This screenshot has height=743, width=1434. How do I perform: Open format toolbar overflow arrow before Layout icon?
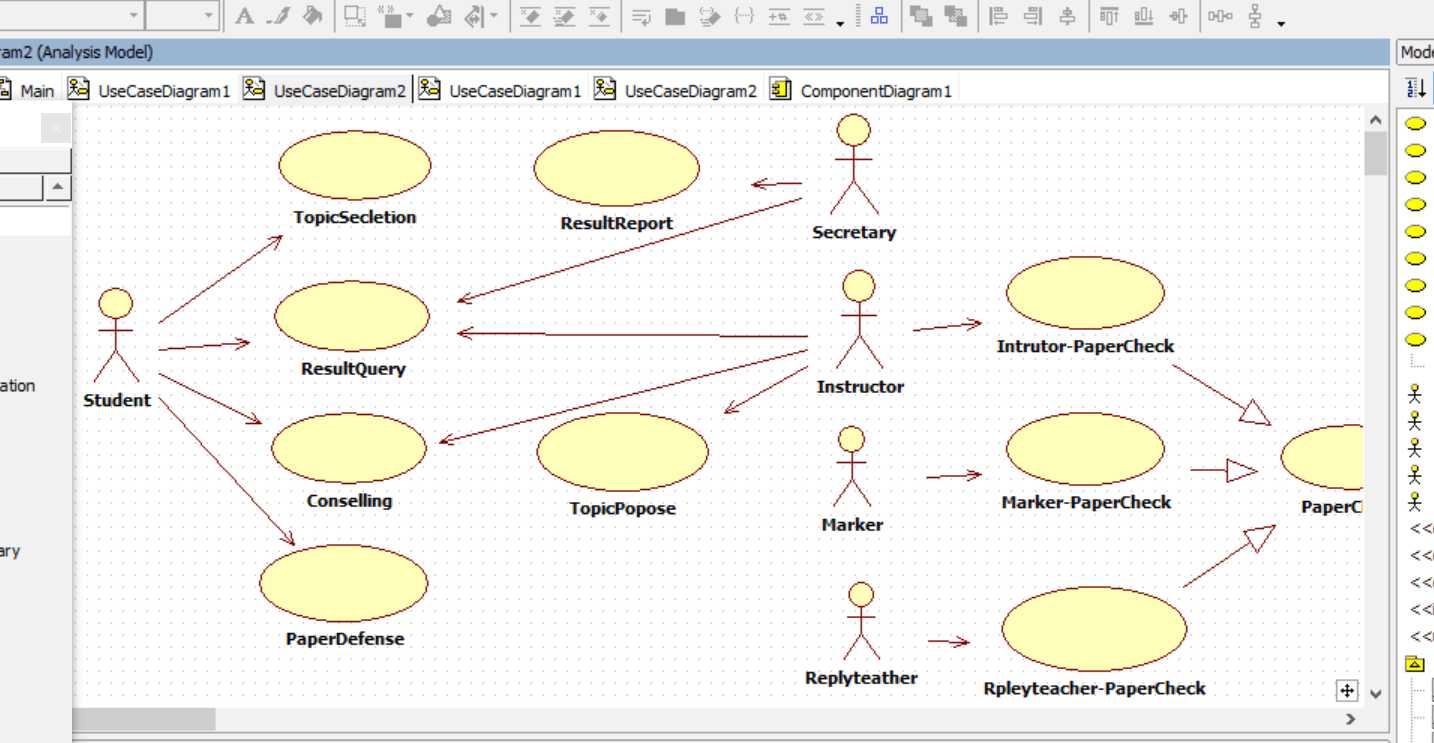click(x=840, y=22)
